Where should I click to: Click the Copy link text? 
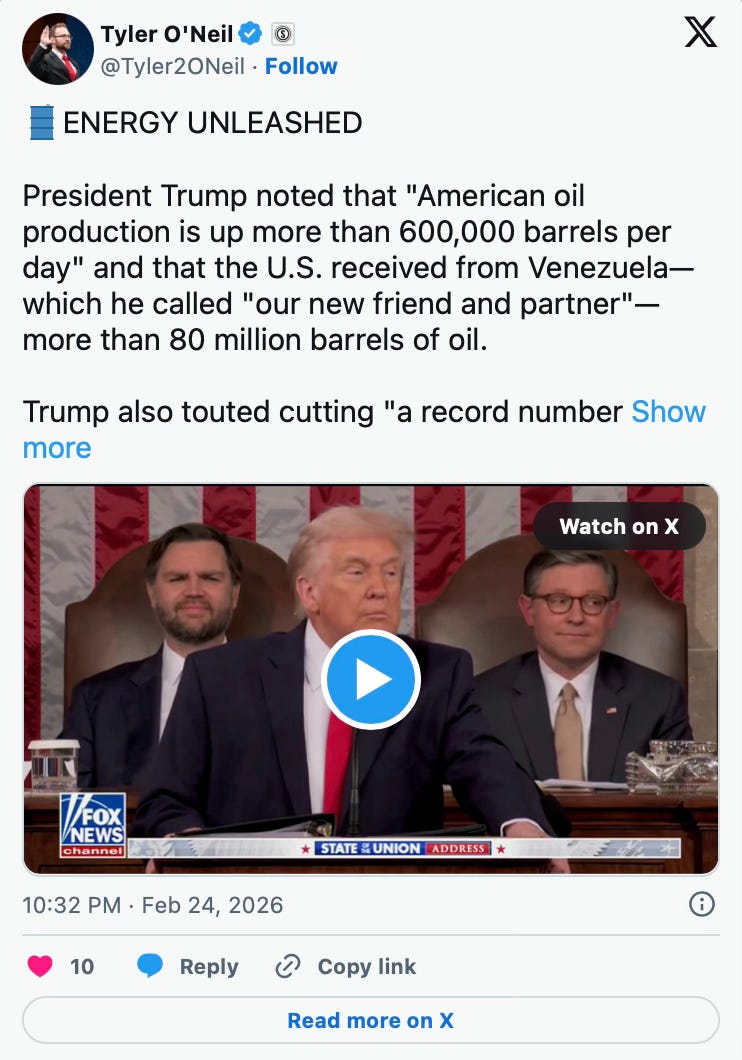[367, 967]
